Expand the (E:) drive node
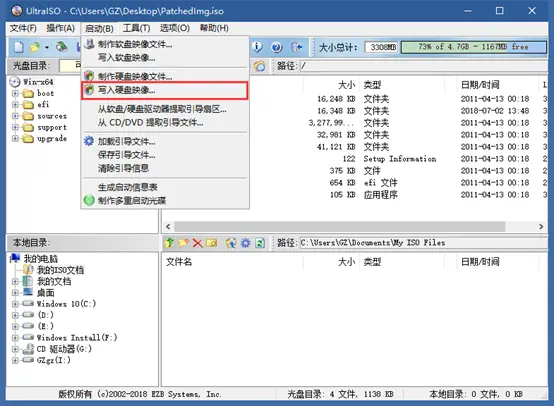The height and width of the screenshot is (406, 554). (x=15, y=326)
